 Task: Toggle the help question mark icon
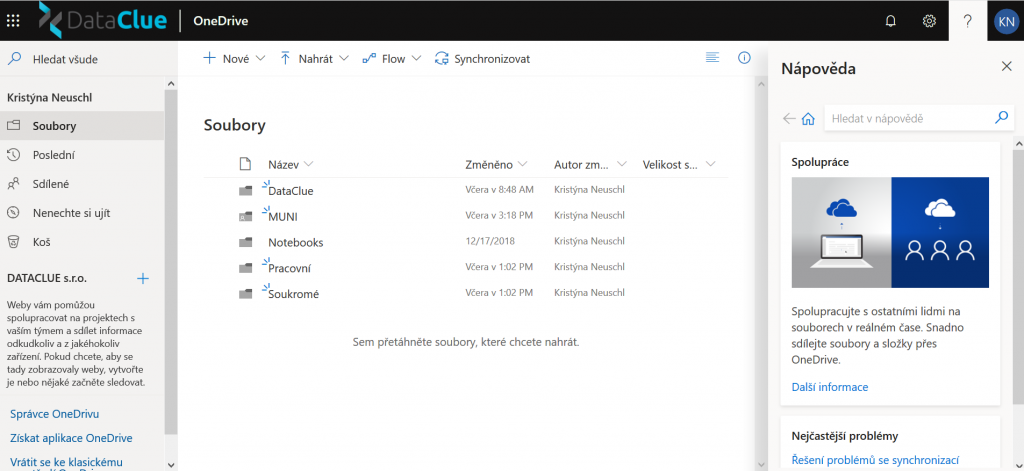pos(967,21)
